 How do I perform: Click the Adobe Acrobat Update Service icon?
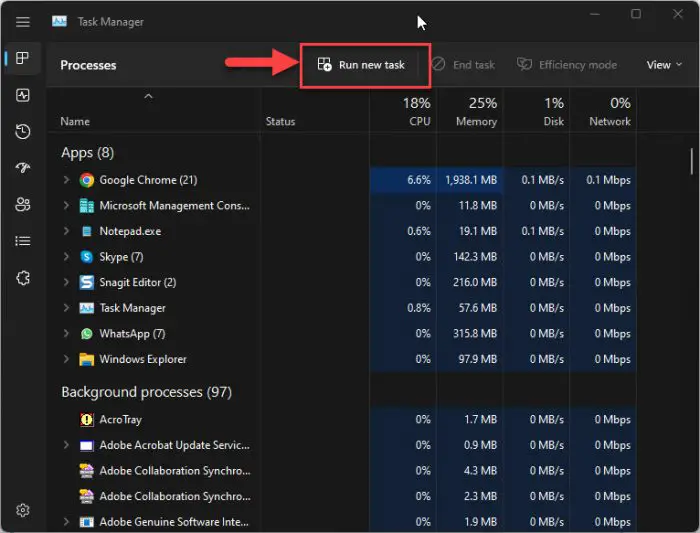(87, 446)
